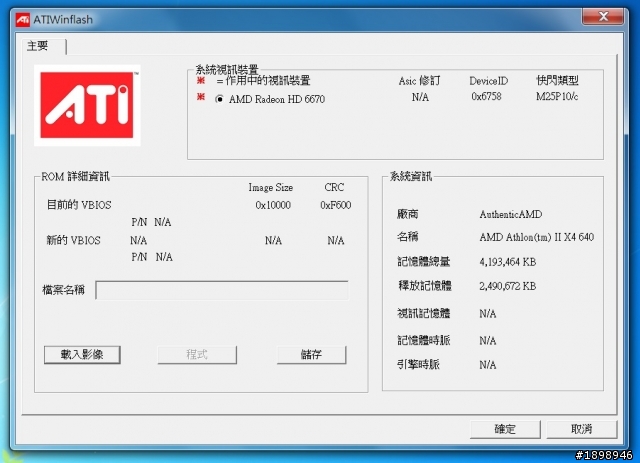The width and height of the screenshot is (640, 463).
Task: Cancel with the 取消 button
Action: click(x=581, y=429)
